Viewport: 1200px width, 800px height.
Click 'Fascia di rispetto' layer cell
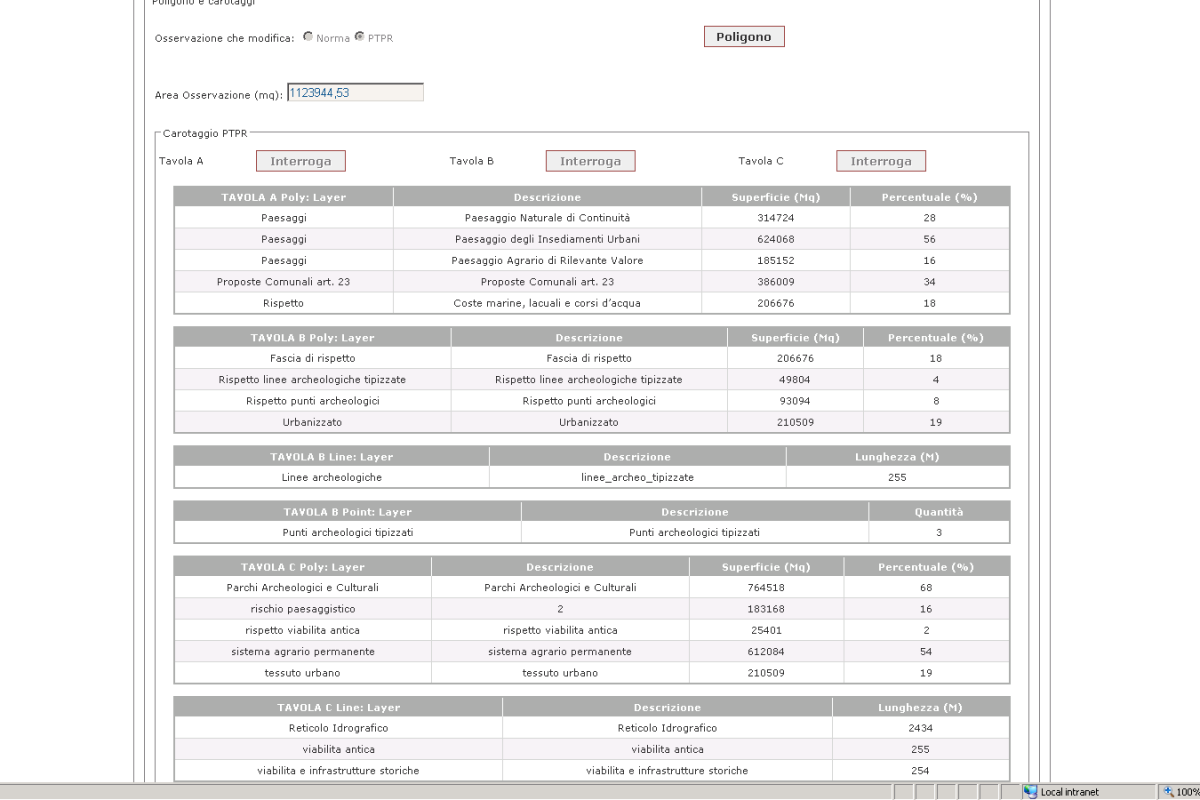click(313, 358)
